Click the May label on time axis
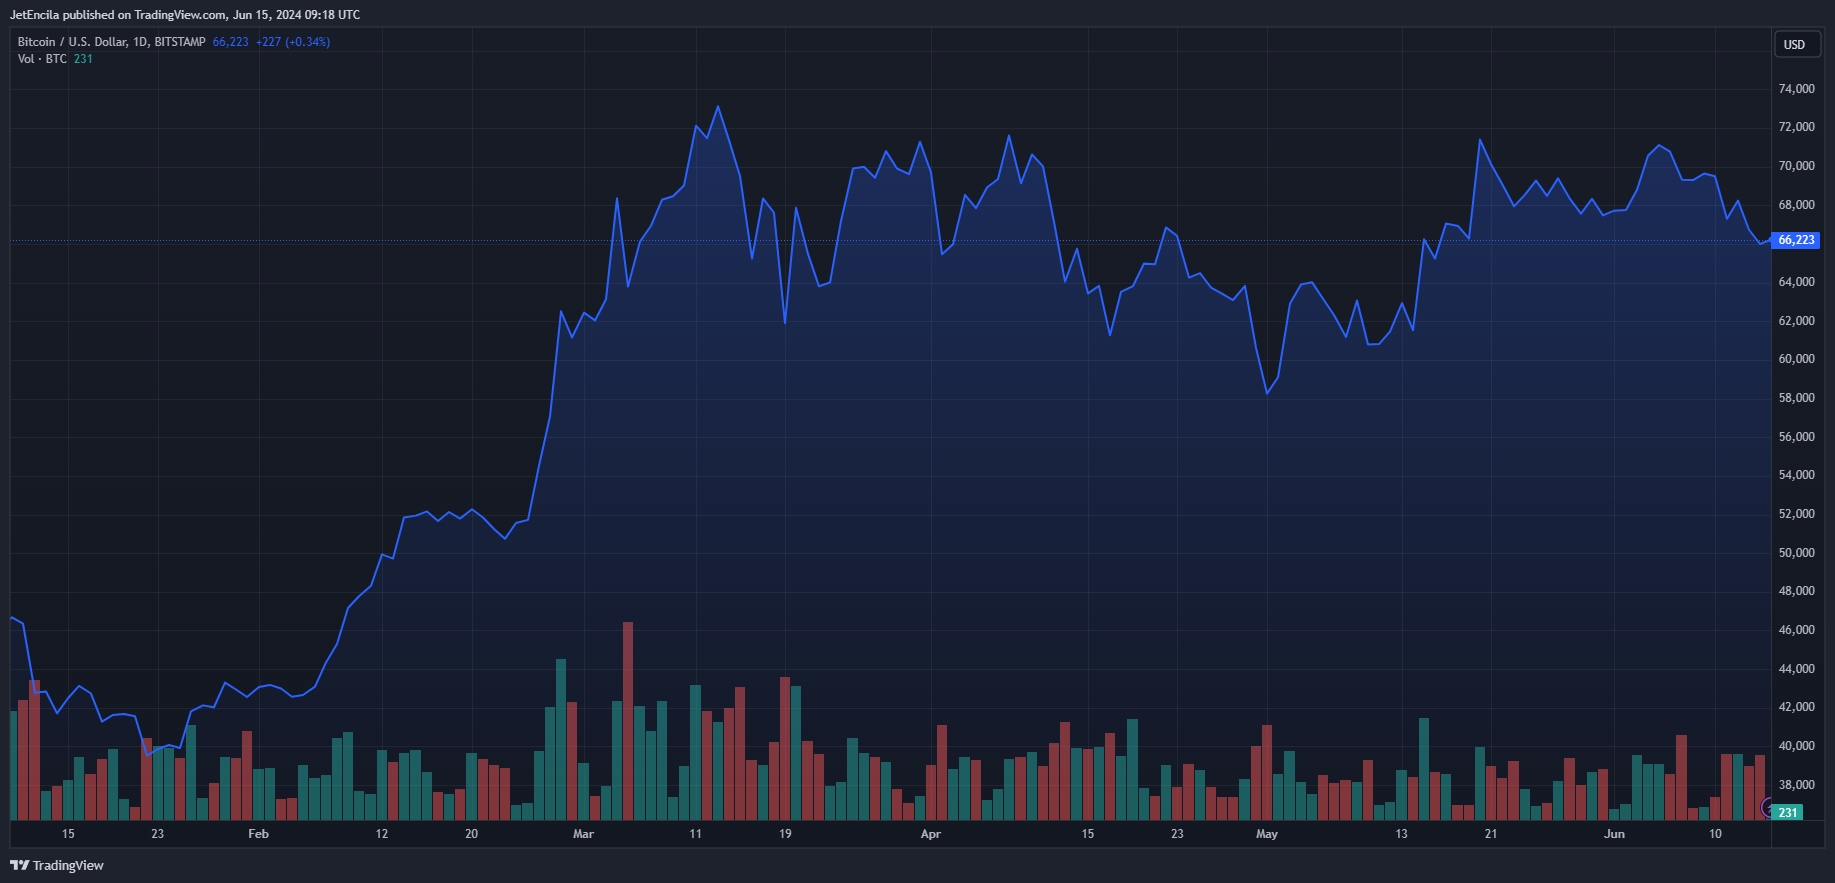The width and height of the screenshot is (1835, 883). (1266, 834)
